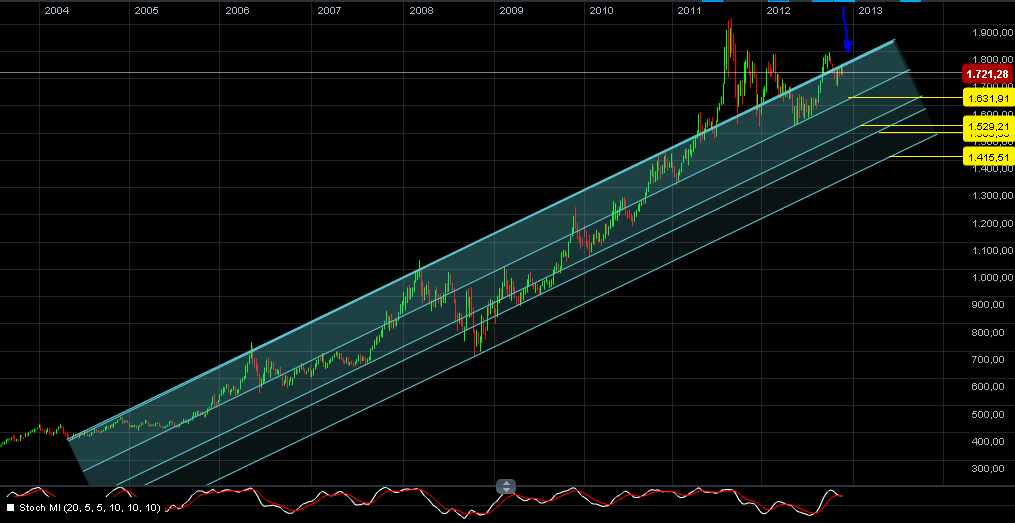This screenshot has height=523, width=1015.
Task: Click the 2006 year label on time axis
Action: pyautogui.click(x=237, y=10)
